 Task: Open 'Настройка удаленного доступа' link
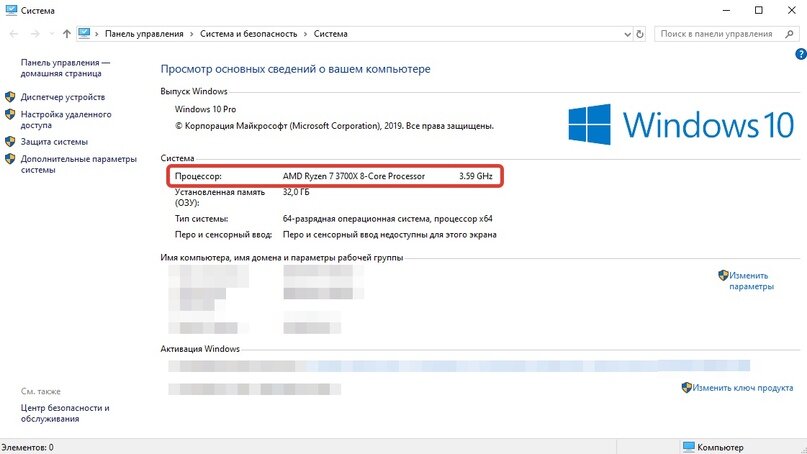[66, 119]
